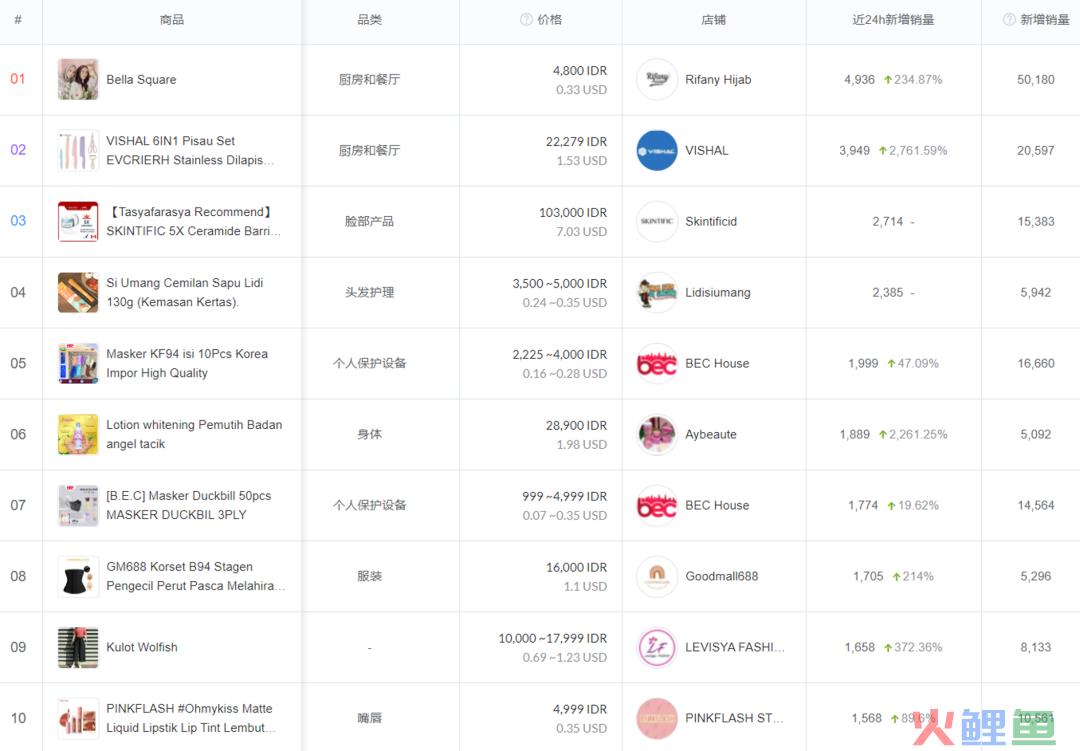The image size is (1080, 751).
Task: Open Aybeaute store logo
Action: pyautogui.click(x=657, y=434)
